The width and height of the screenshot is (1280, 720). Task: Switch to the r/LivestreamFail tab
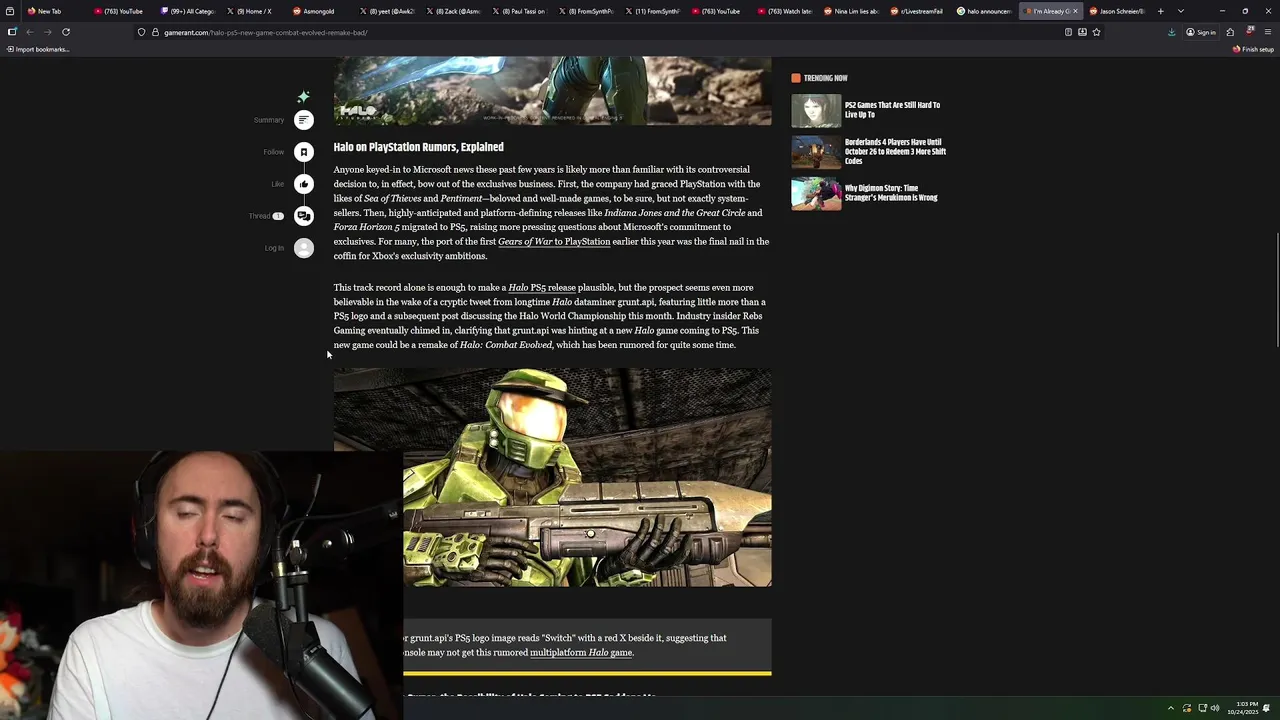pos(918,11)
